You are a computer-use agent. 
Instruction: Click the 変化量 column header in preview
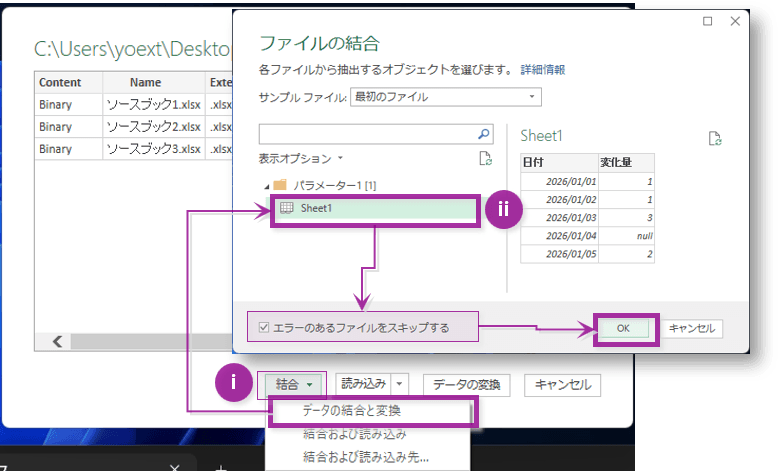[626, 162]
